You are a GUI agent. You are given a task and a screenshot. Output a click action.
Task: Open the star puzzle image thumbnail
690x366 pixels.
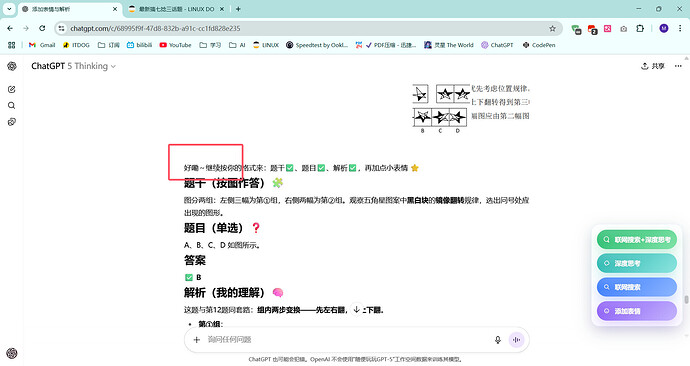[470, 108]
